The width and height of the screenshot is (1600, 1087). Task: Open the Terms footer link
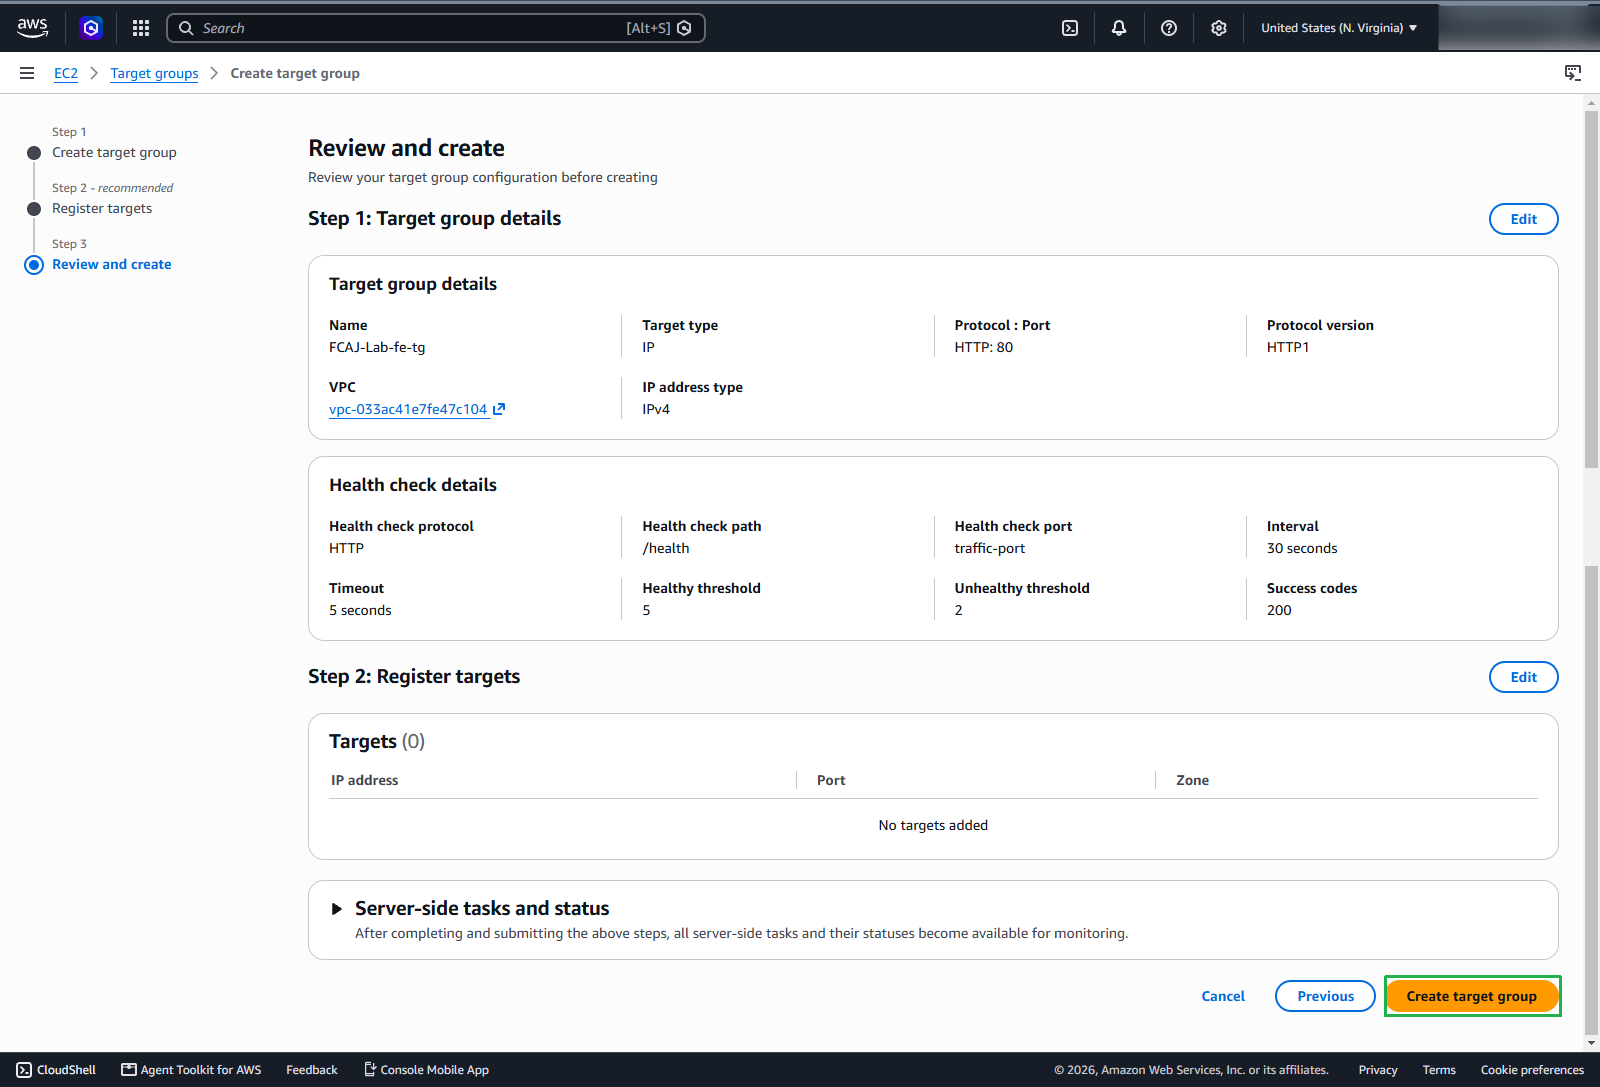click(1439, 1070)
